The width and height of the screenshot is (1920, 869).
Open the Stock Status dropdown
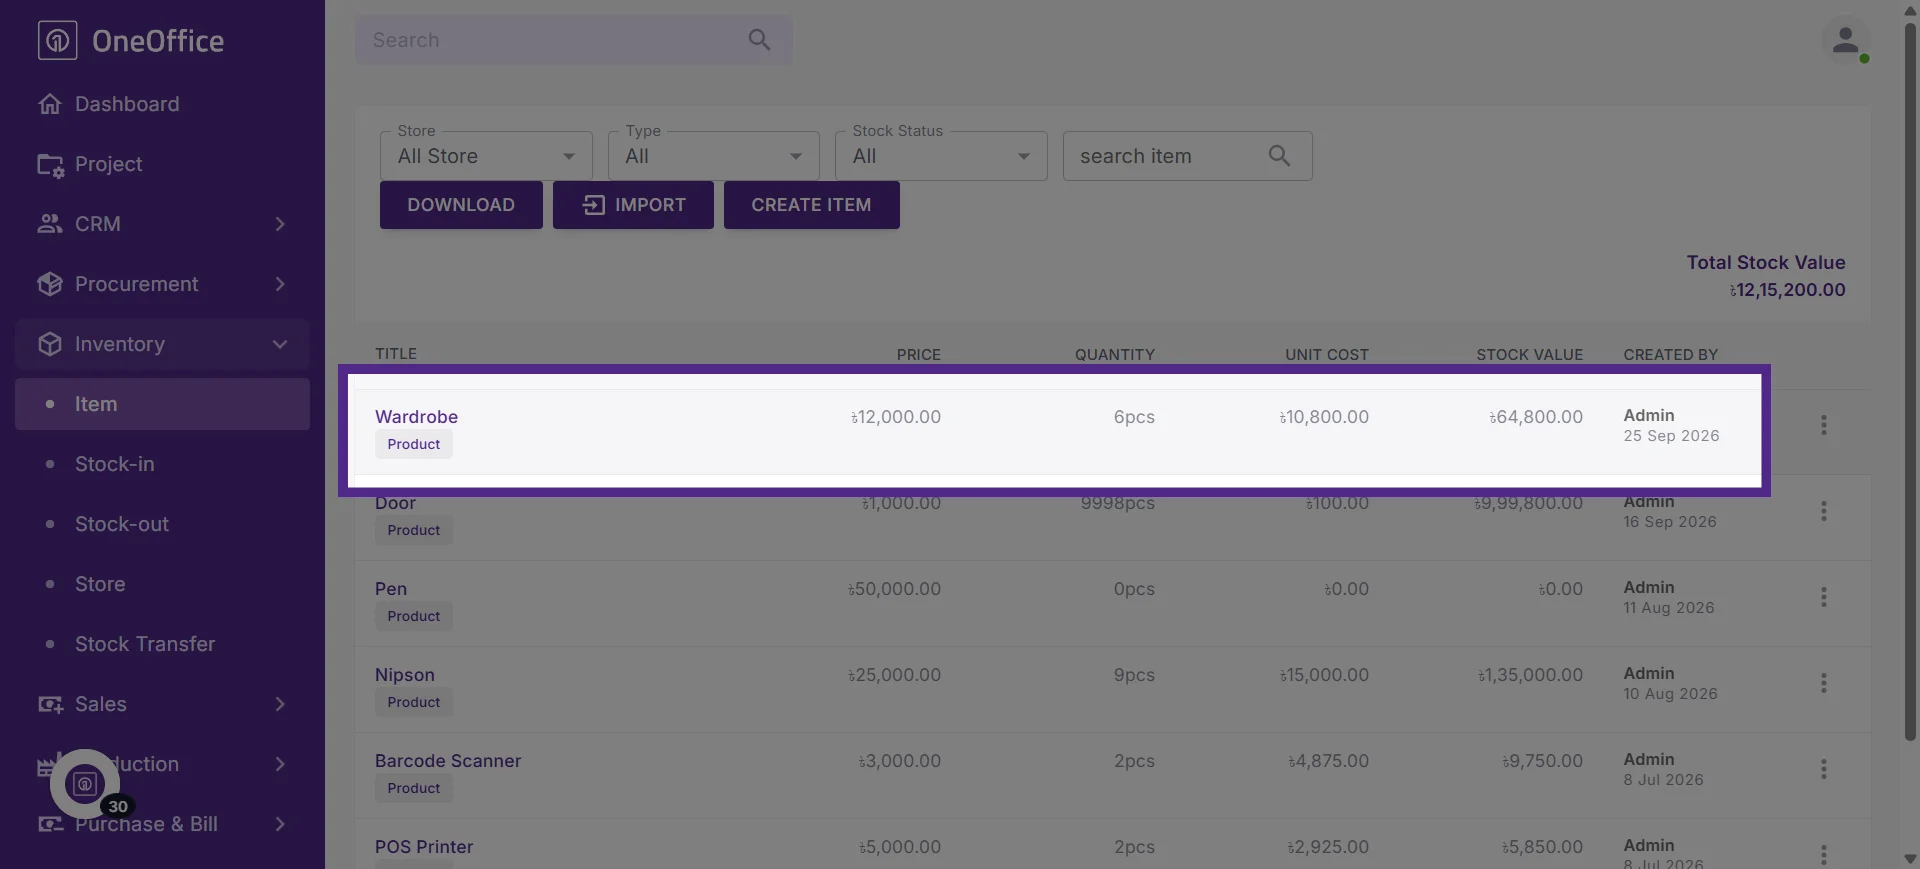(941, 156)
